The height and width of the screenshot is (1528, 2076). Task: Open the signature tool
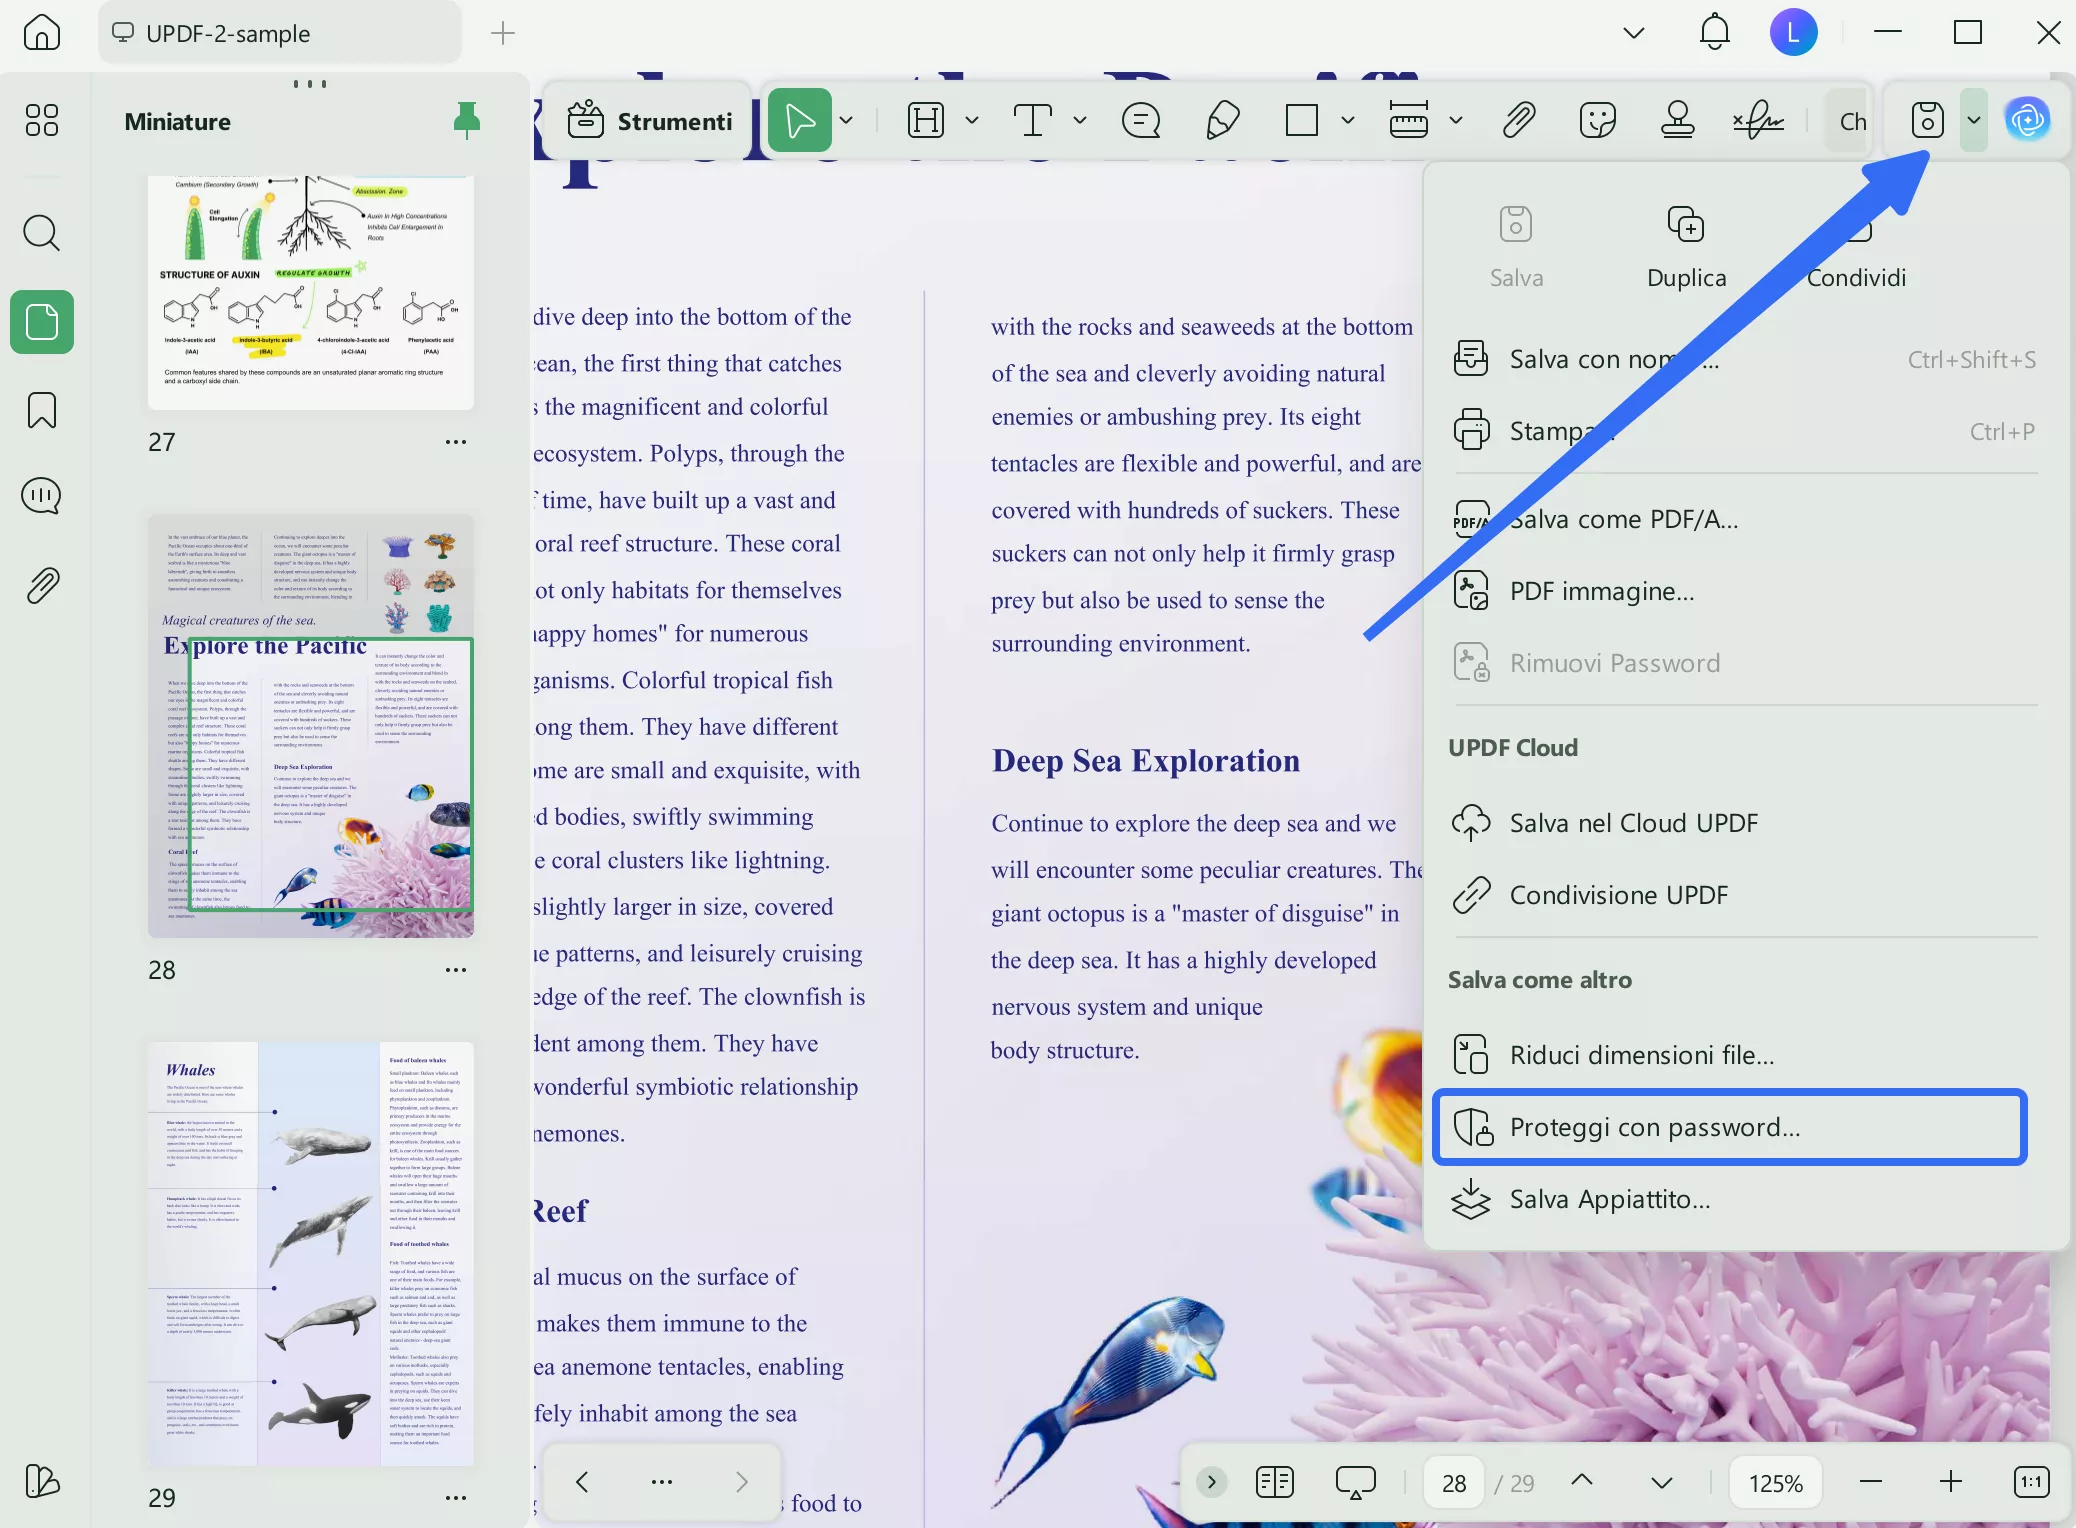tap(1758, 121)
